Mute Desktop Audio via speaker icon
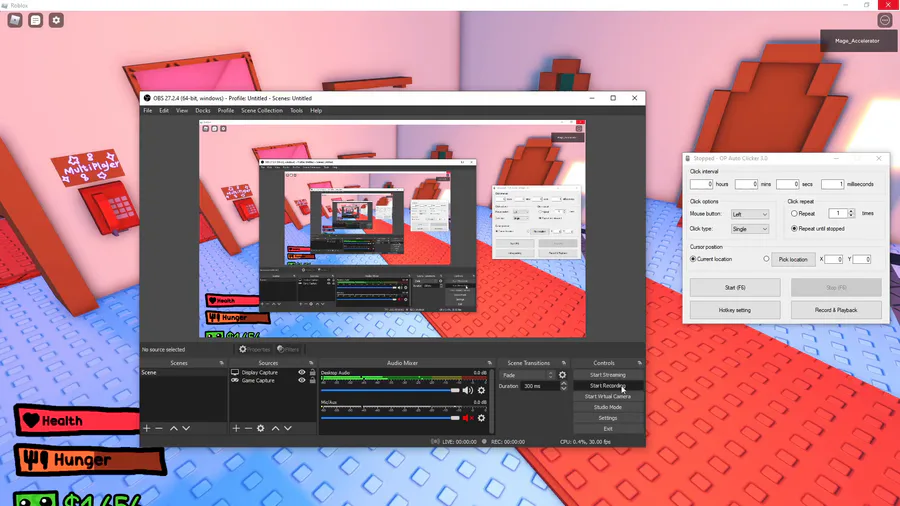 tap(468, 391)
